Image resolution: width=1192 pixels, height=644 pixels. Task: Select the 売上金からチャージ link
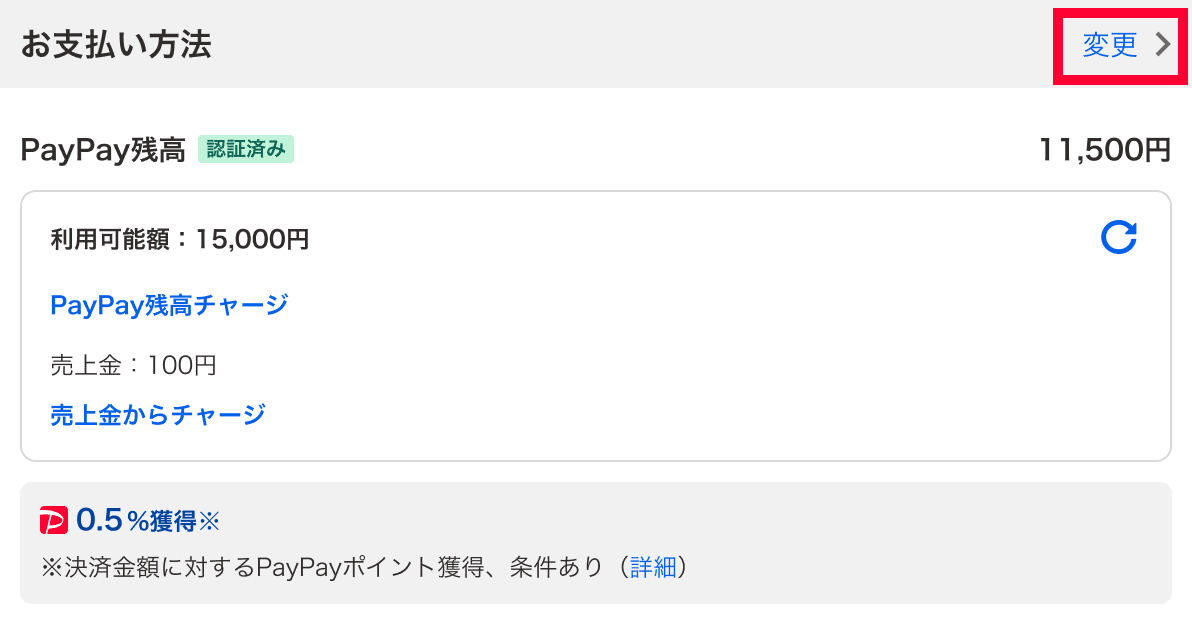point(158,413)
